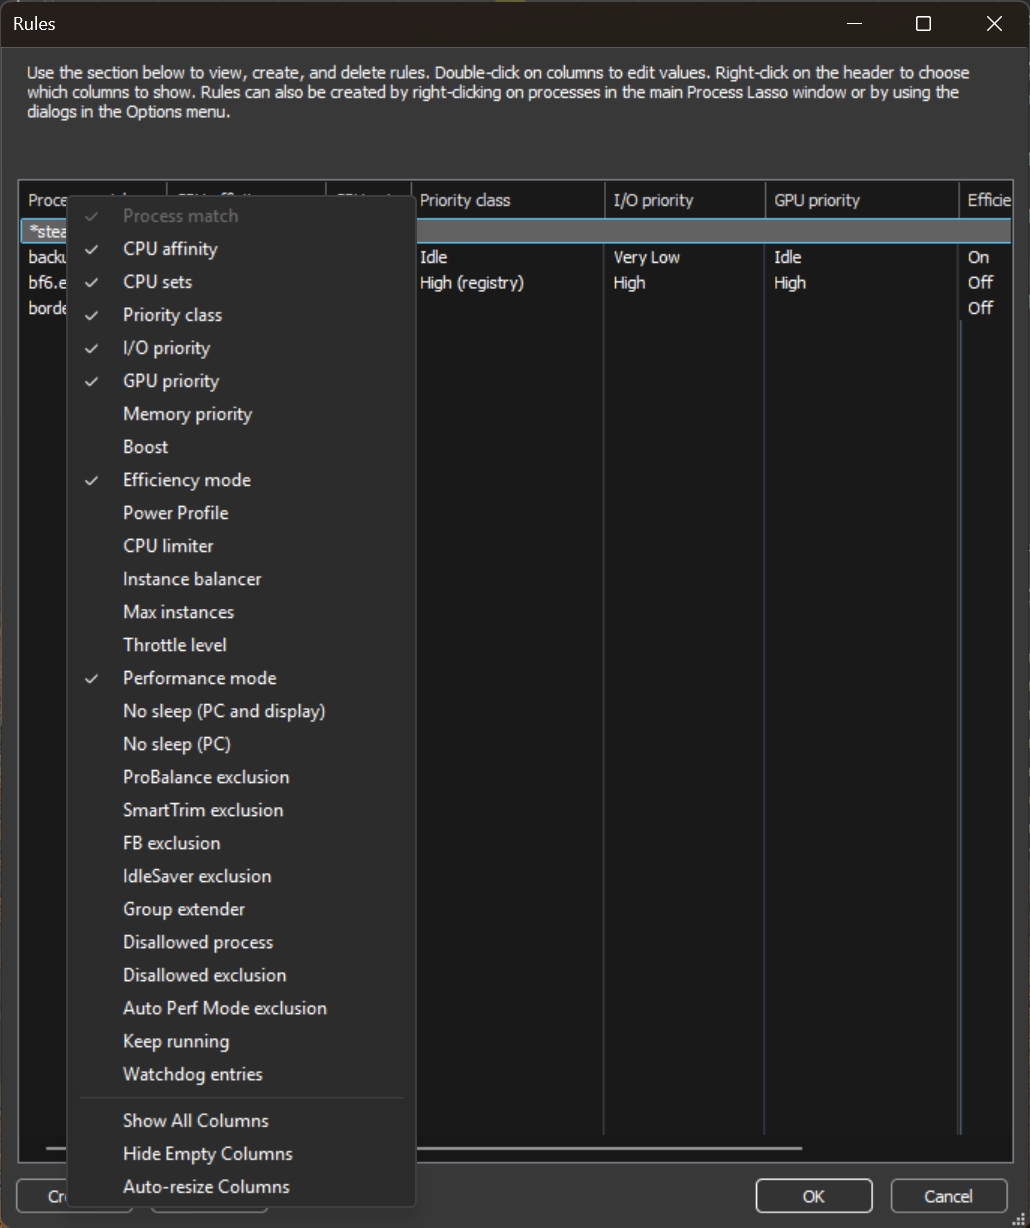1030x1228 pixels.
Task: Uncheck CPU affinity column in menu
Action: tap(170, 249)
